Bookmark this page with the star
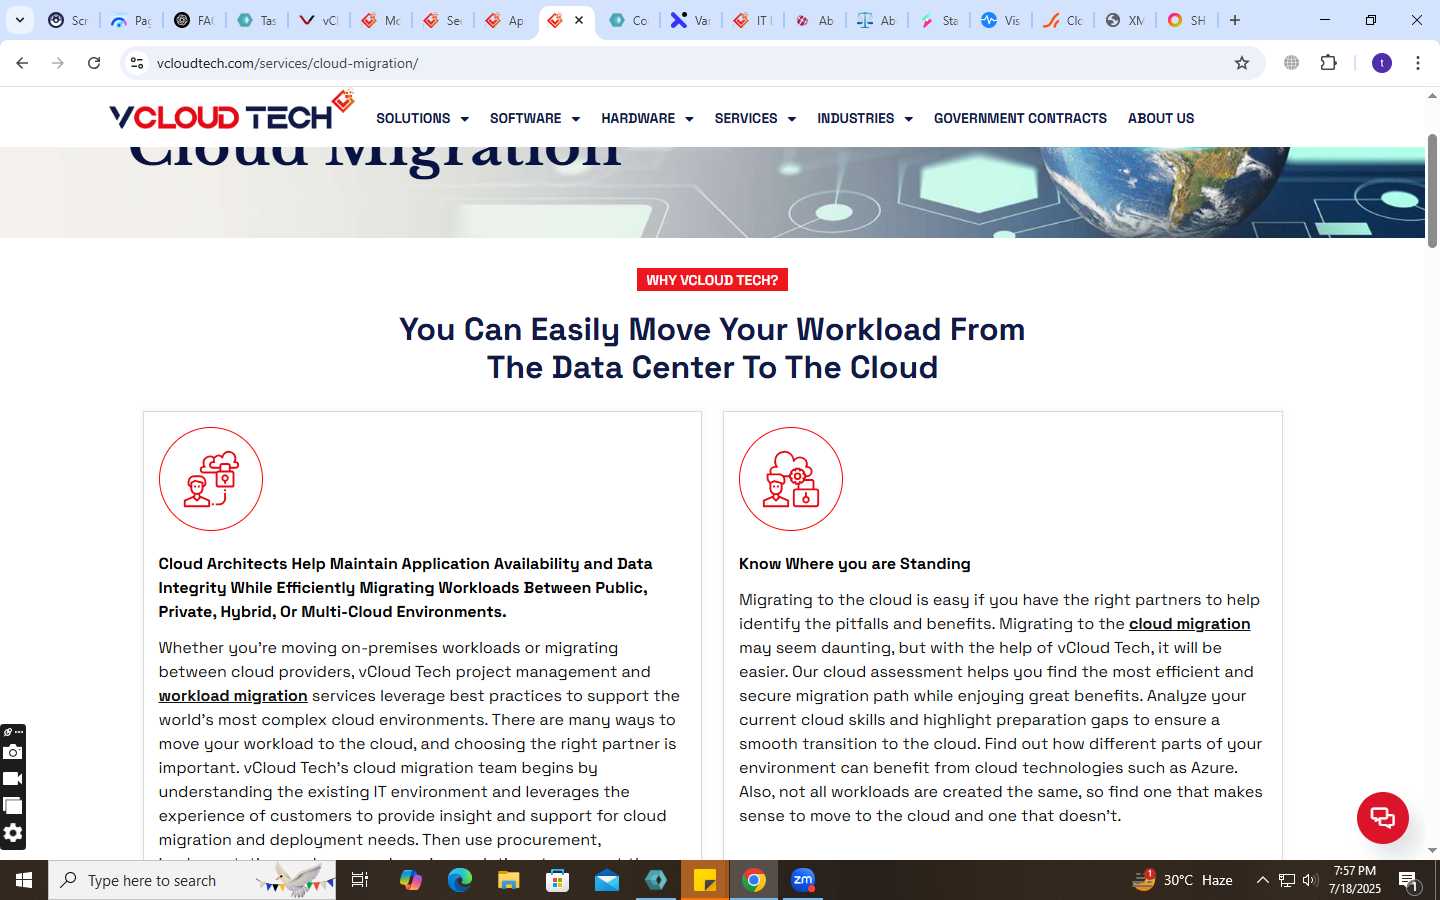 tap(1242, 63)
